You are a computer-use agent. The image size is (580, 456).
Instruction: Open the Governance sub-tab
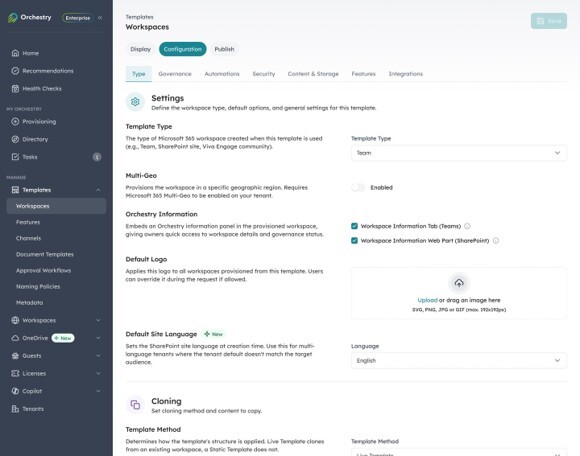(175, 74)
